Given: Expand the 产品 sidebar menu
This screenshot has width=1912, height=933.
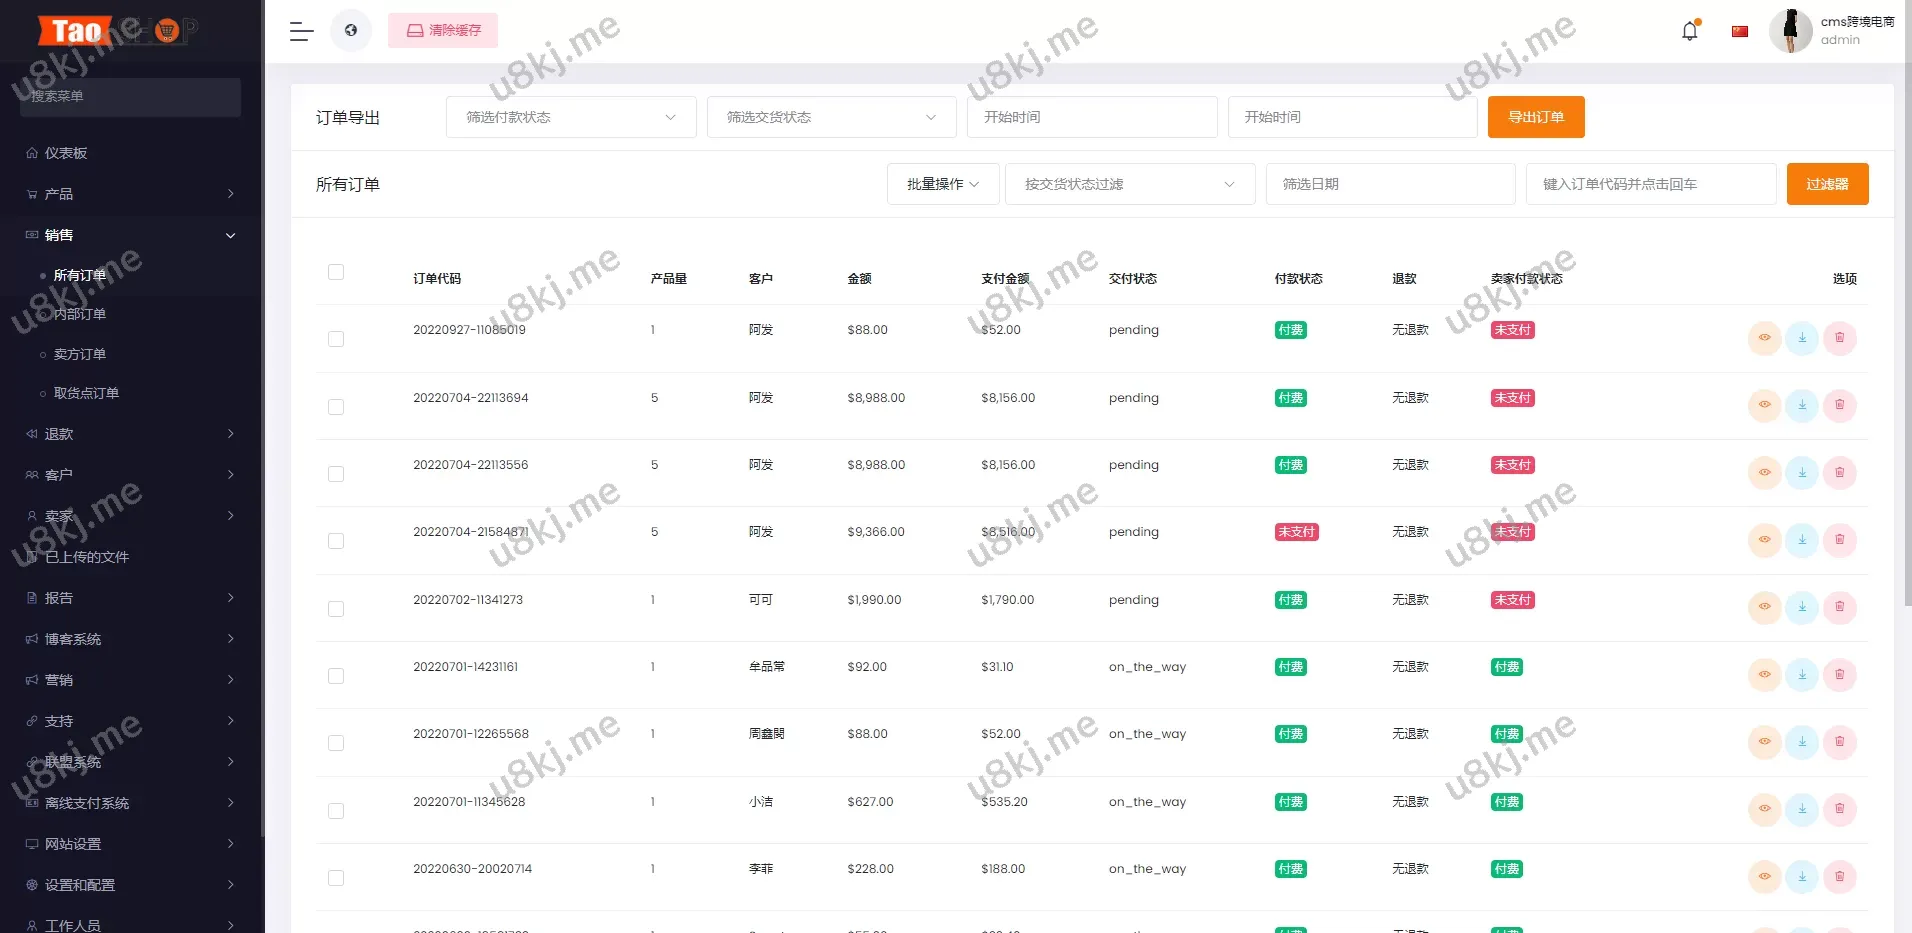Looking at the screenshot, I should pos(130,194).
